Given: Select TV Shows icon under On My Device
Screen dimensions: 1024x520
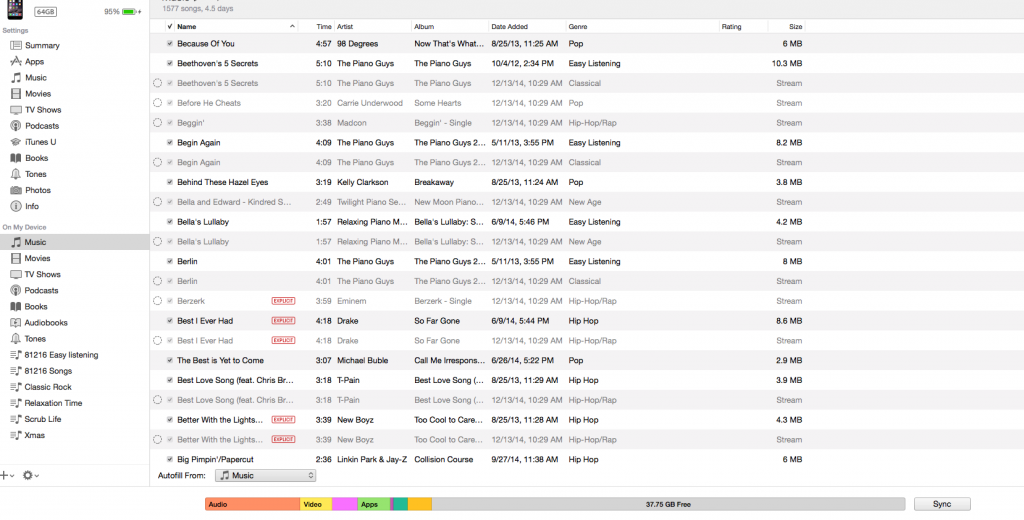Looking at the screenshot, I should (x=16, y=274).
